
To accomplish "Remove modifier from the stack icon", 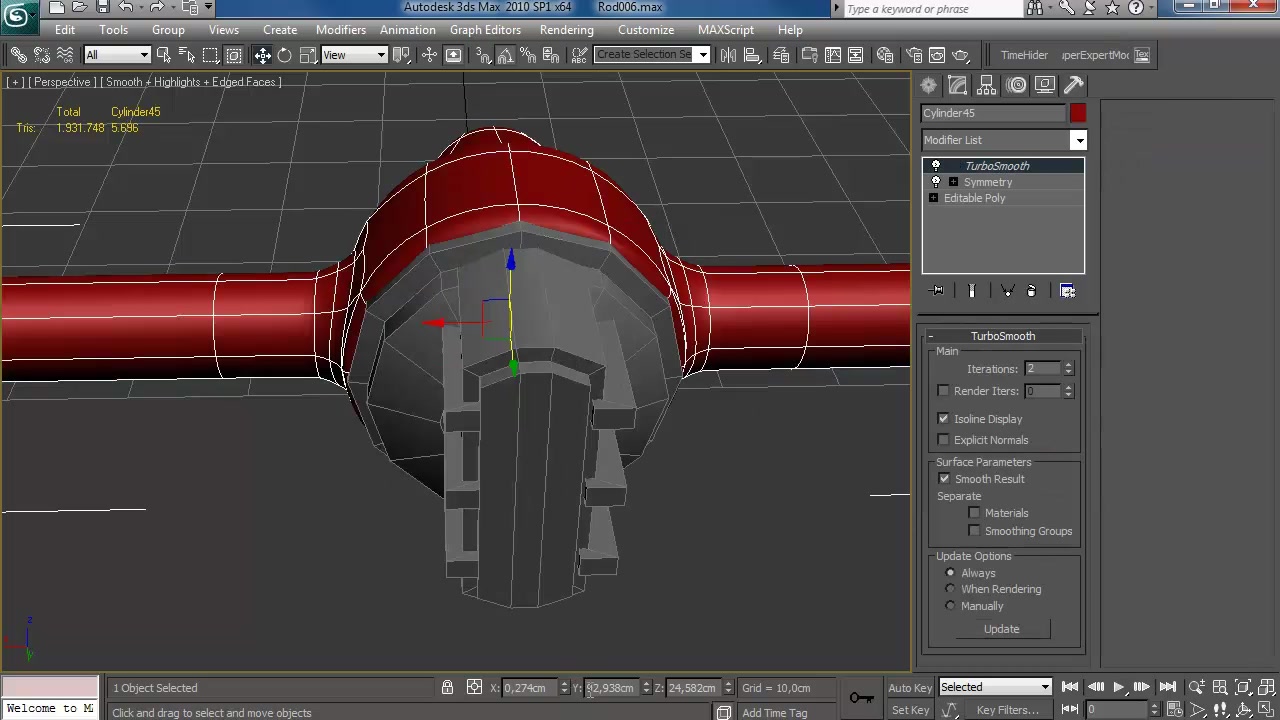I will pyautogui.click(x=1031, y=291).
